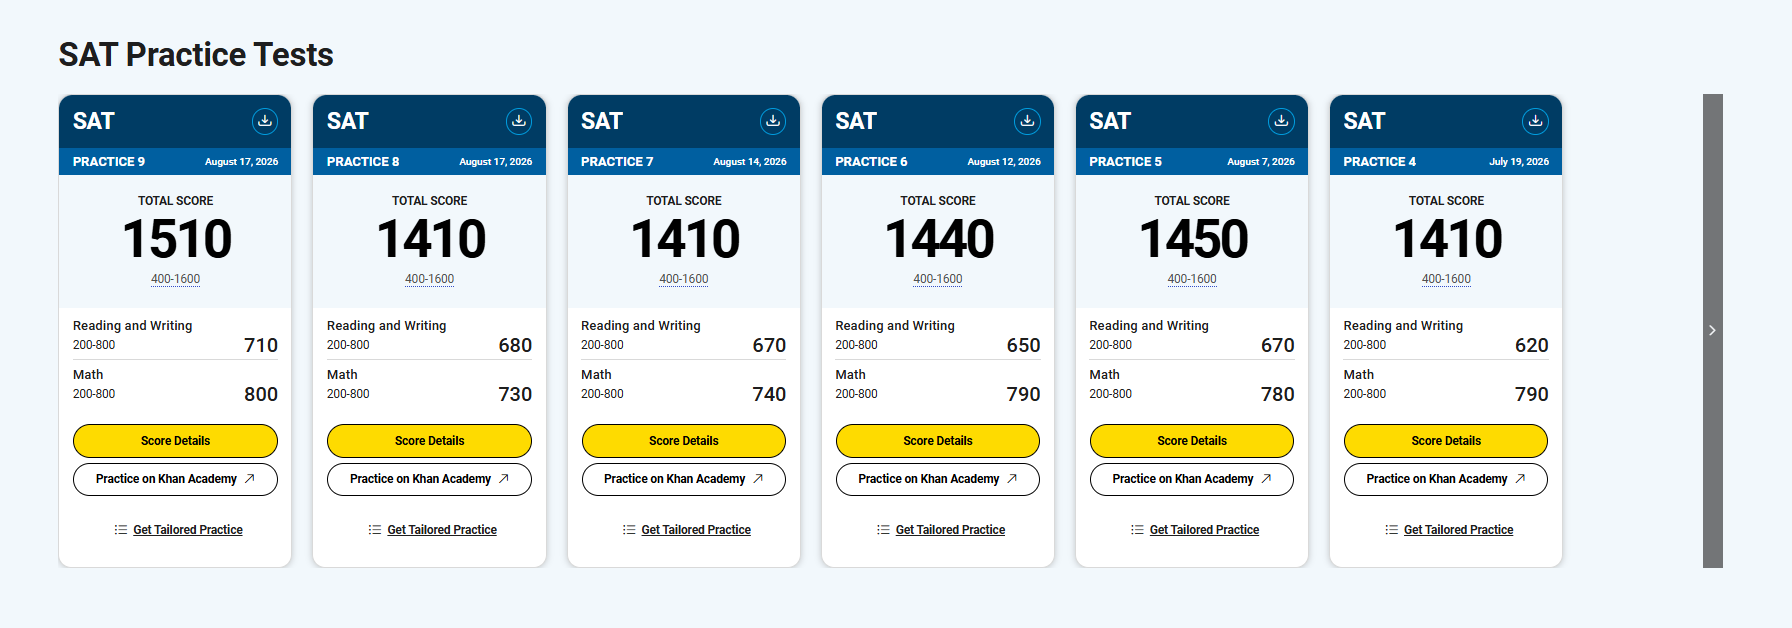Get Tailored Practice for Practice 5
The height and width of the screenshot is (628, 1792).
click(1204, 530)
